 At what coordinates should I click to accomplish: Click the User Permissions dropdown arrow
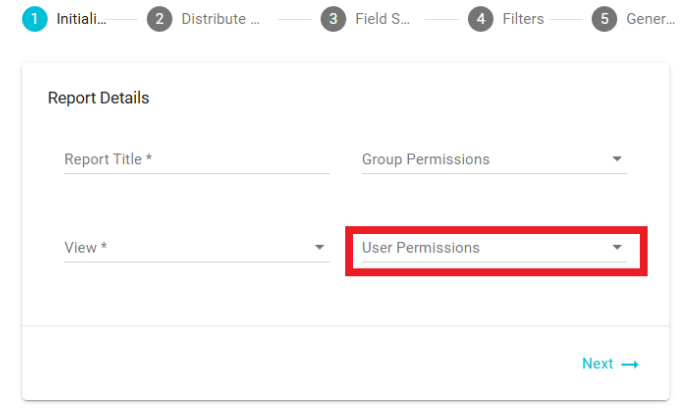[617, 247]
